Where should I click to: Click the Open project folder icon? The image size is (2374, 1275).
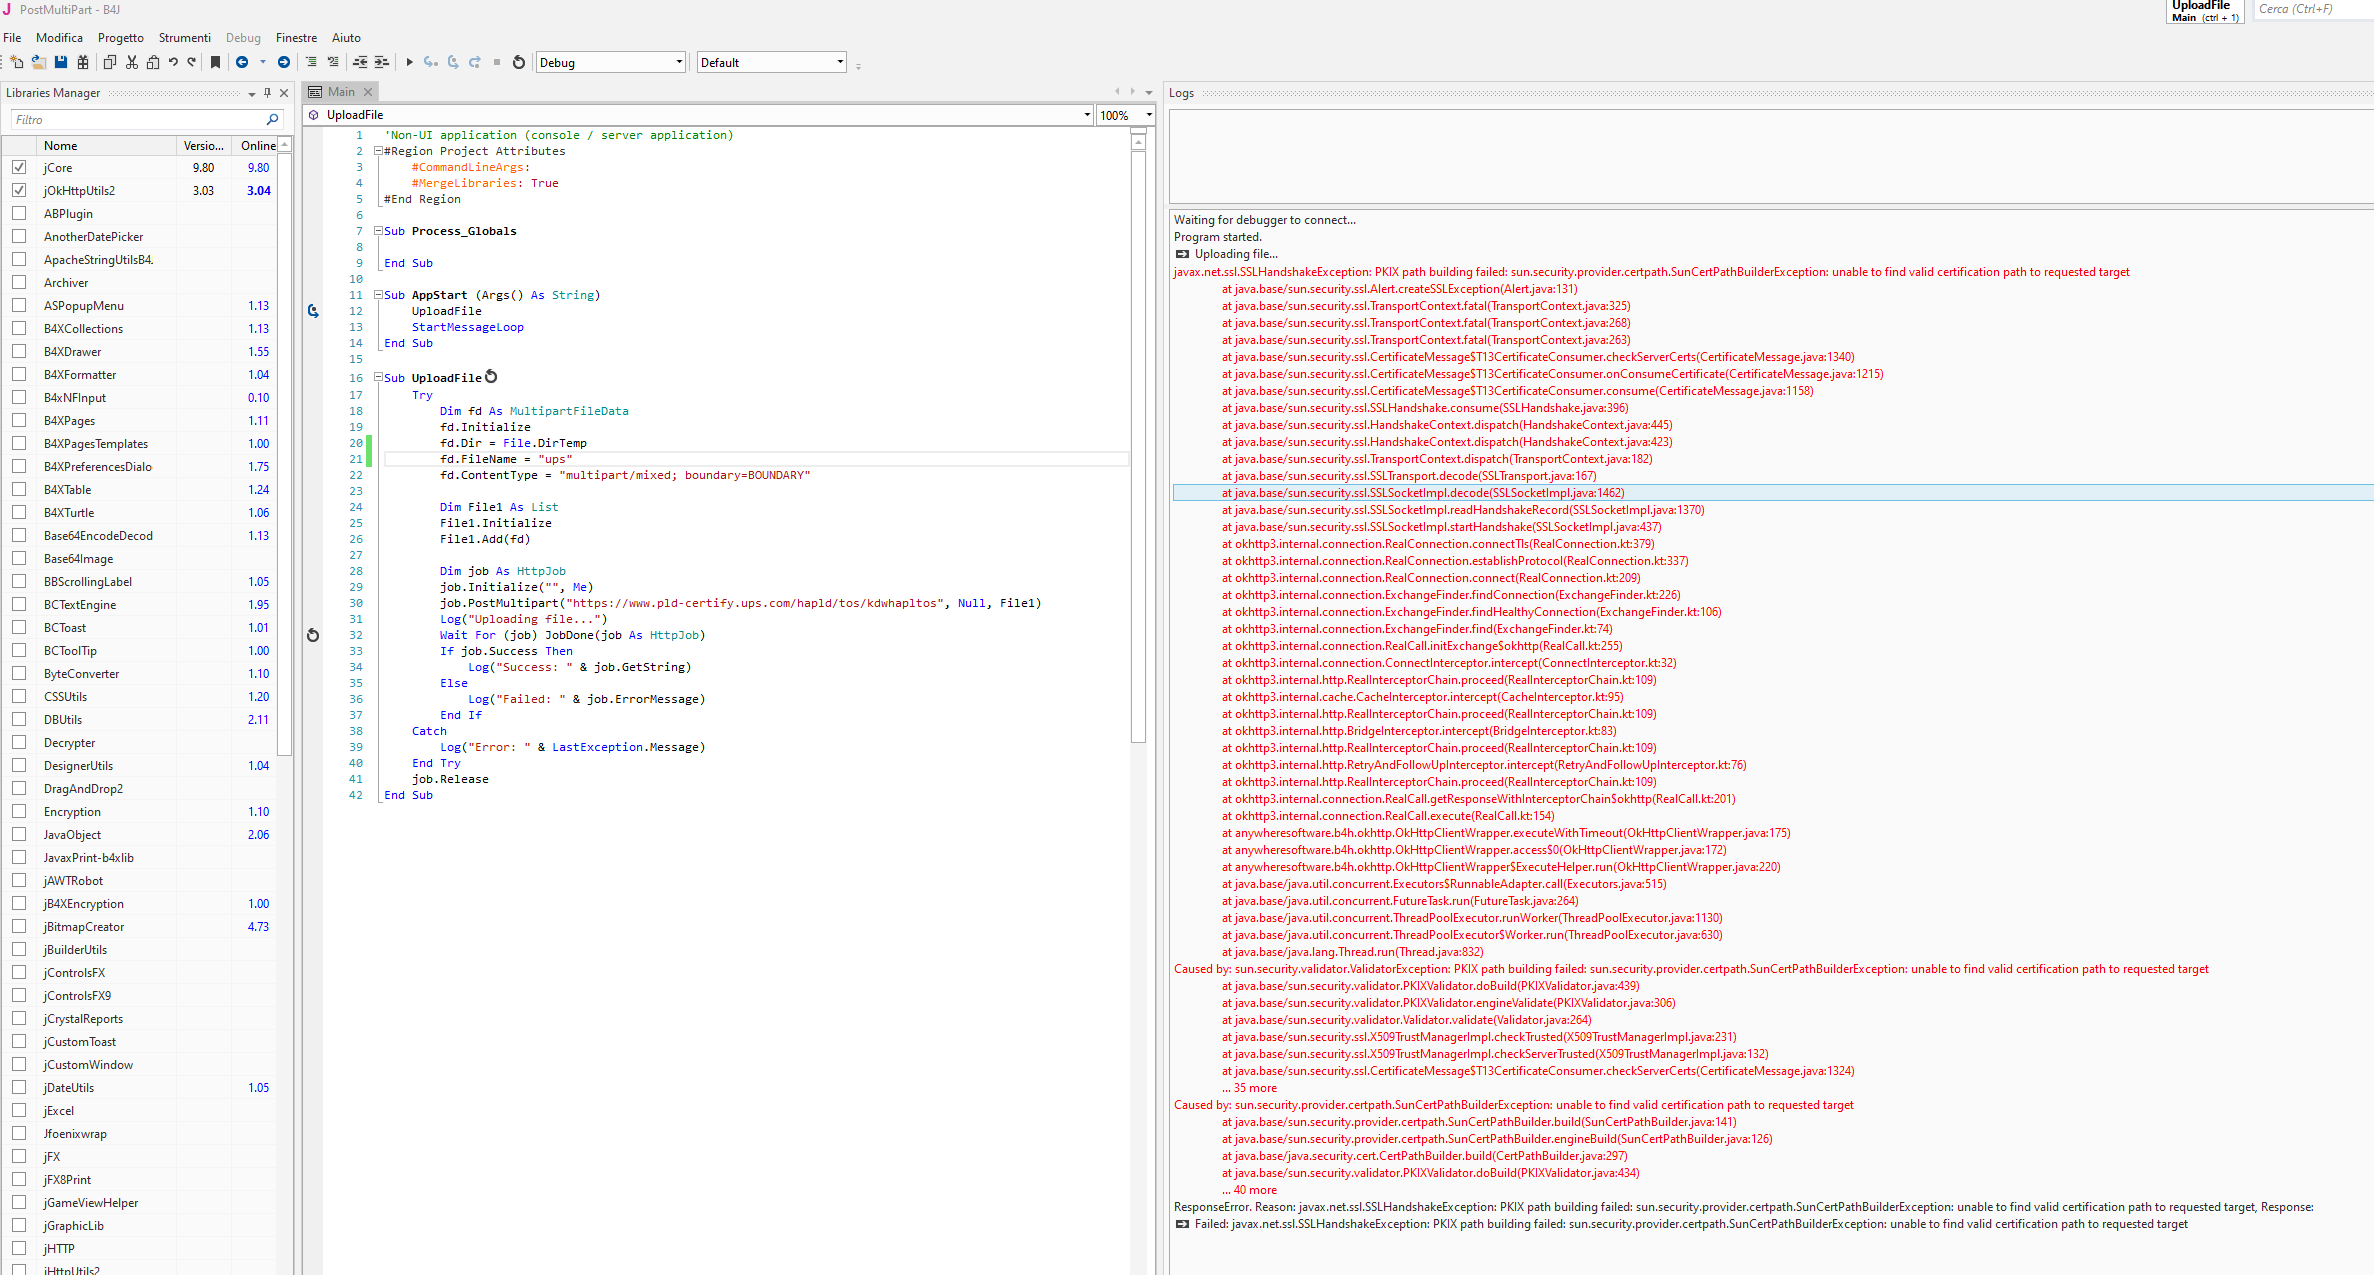click(x=38, y=62)
